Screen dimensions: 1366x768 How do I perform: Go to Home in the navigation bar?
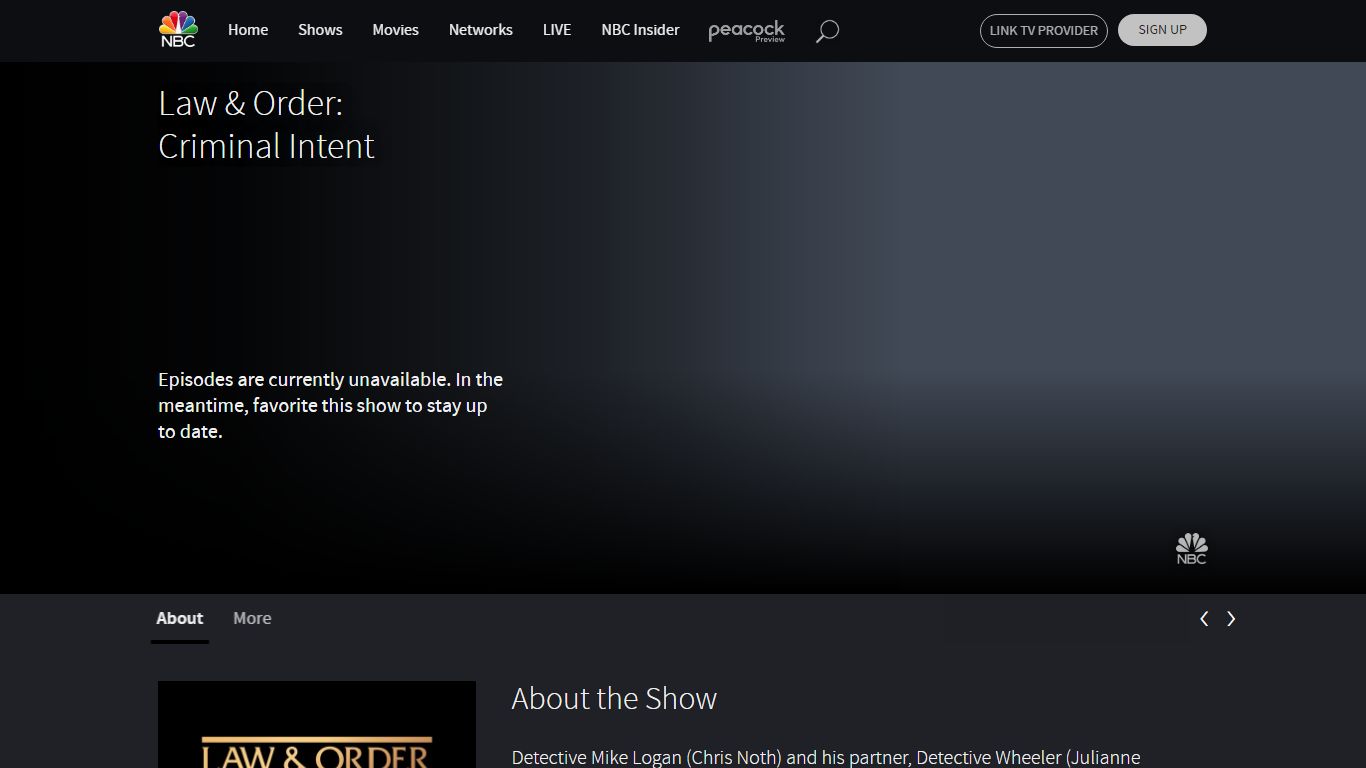[248, 30]
